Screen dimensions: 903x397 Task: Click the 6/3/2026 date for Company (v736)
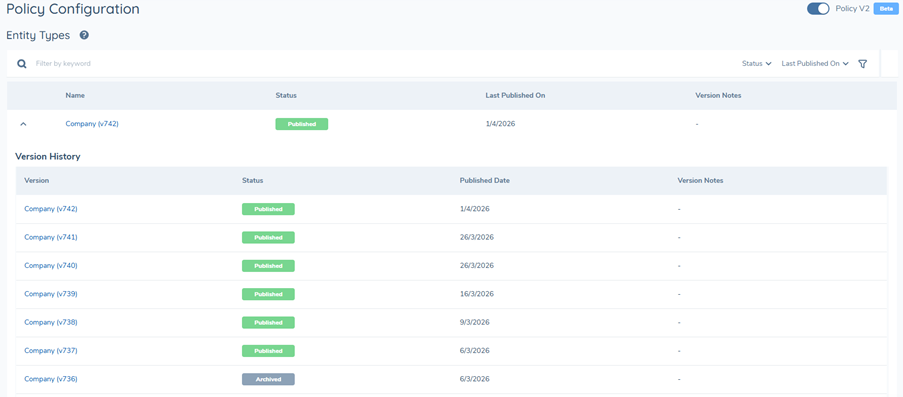point(475,379)
